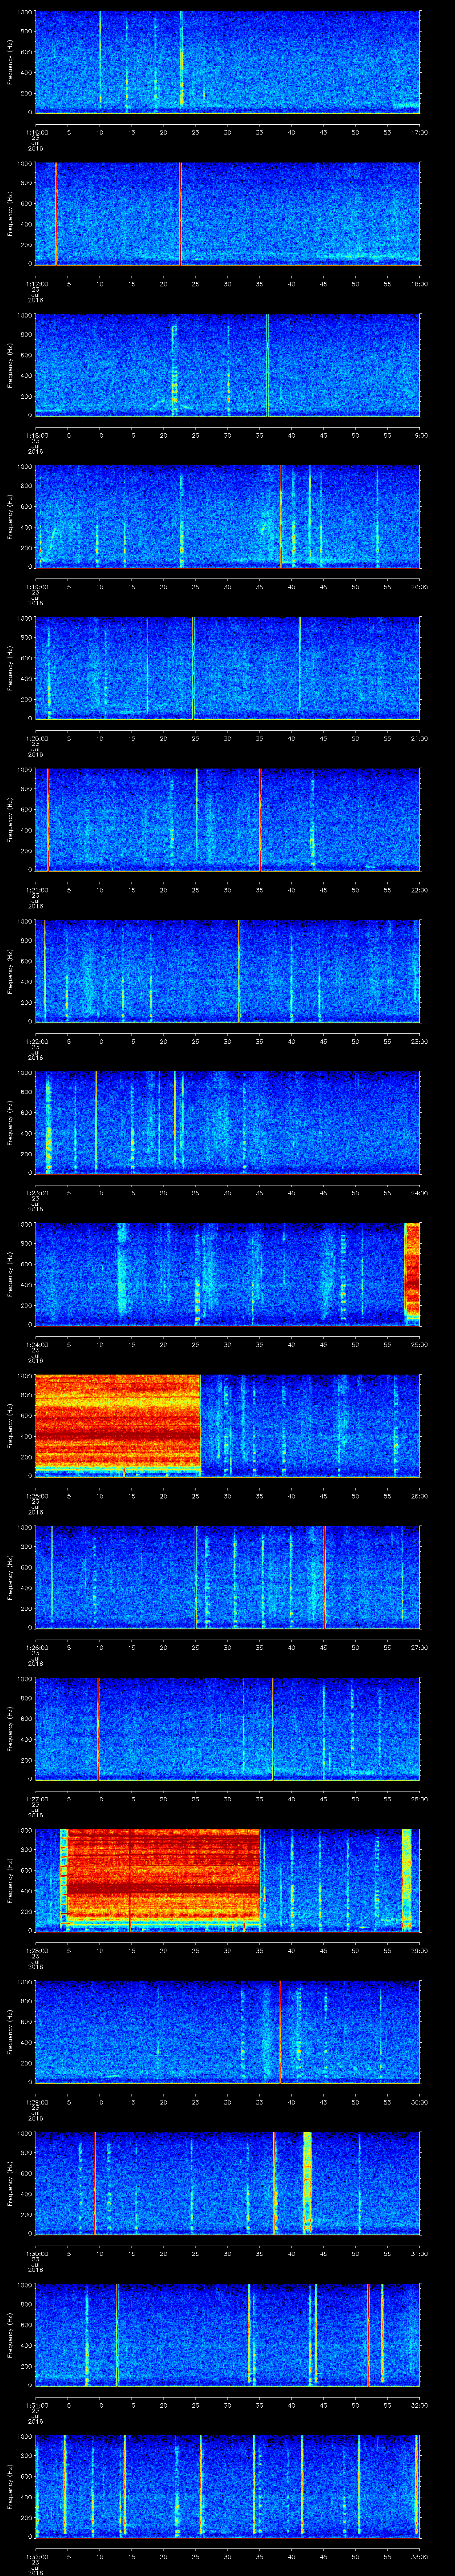Click the '21:00' end time label
The width and height of the screenshot is (455, 2576).
[x=420, y=738]
